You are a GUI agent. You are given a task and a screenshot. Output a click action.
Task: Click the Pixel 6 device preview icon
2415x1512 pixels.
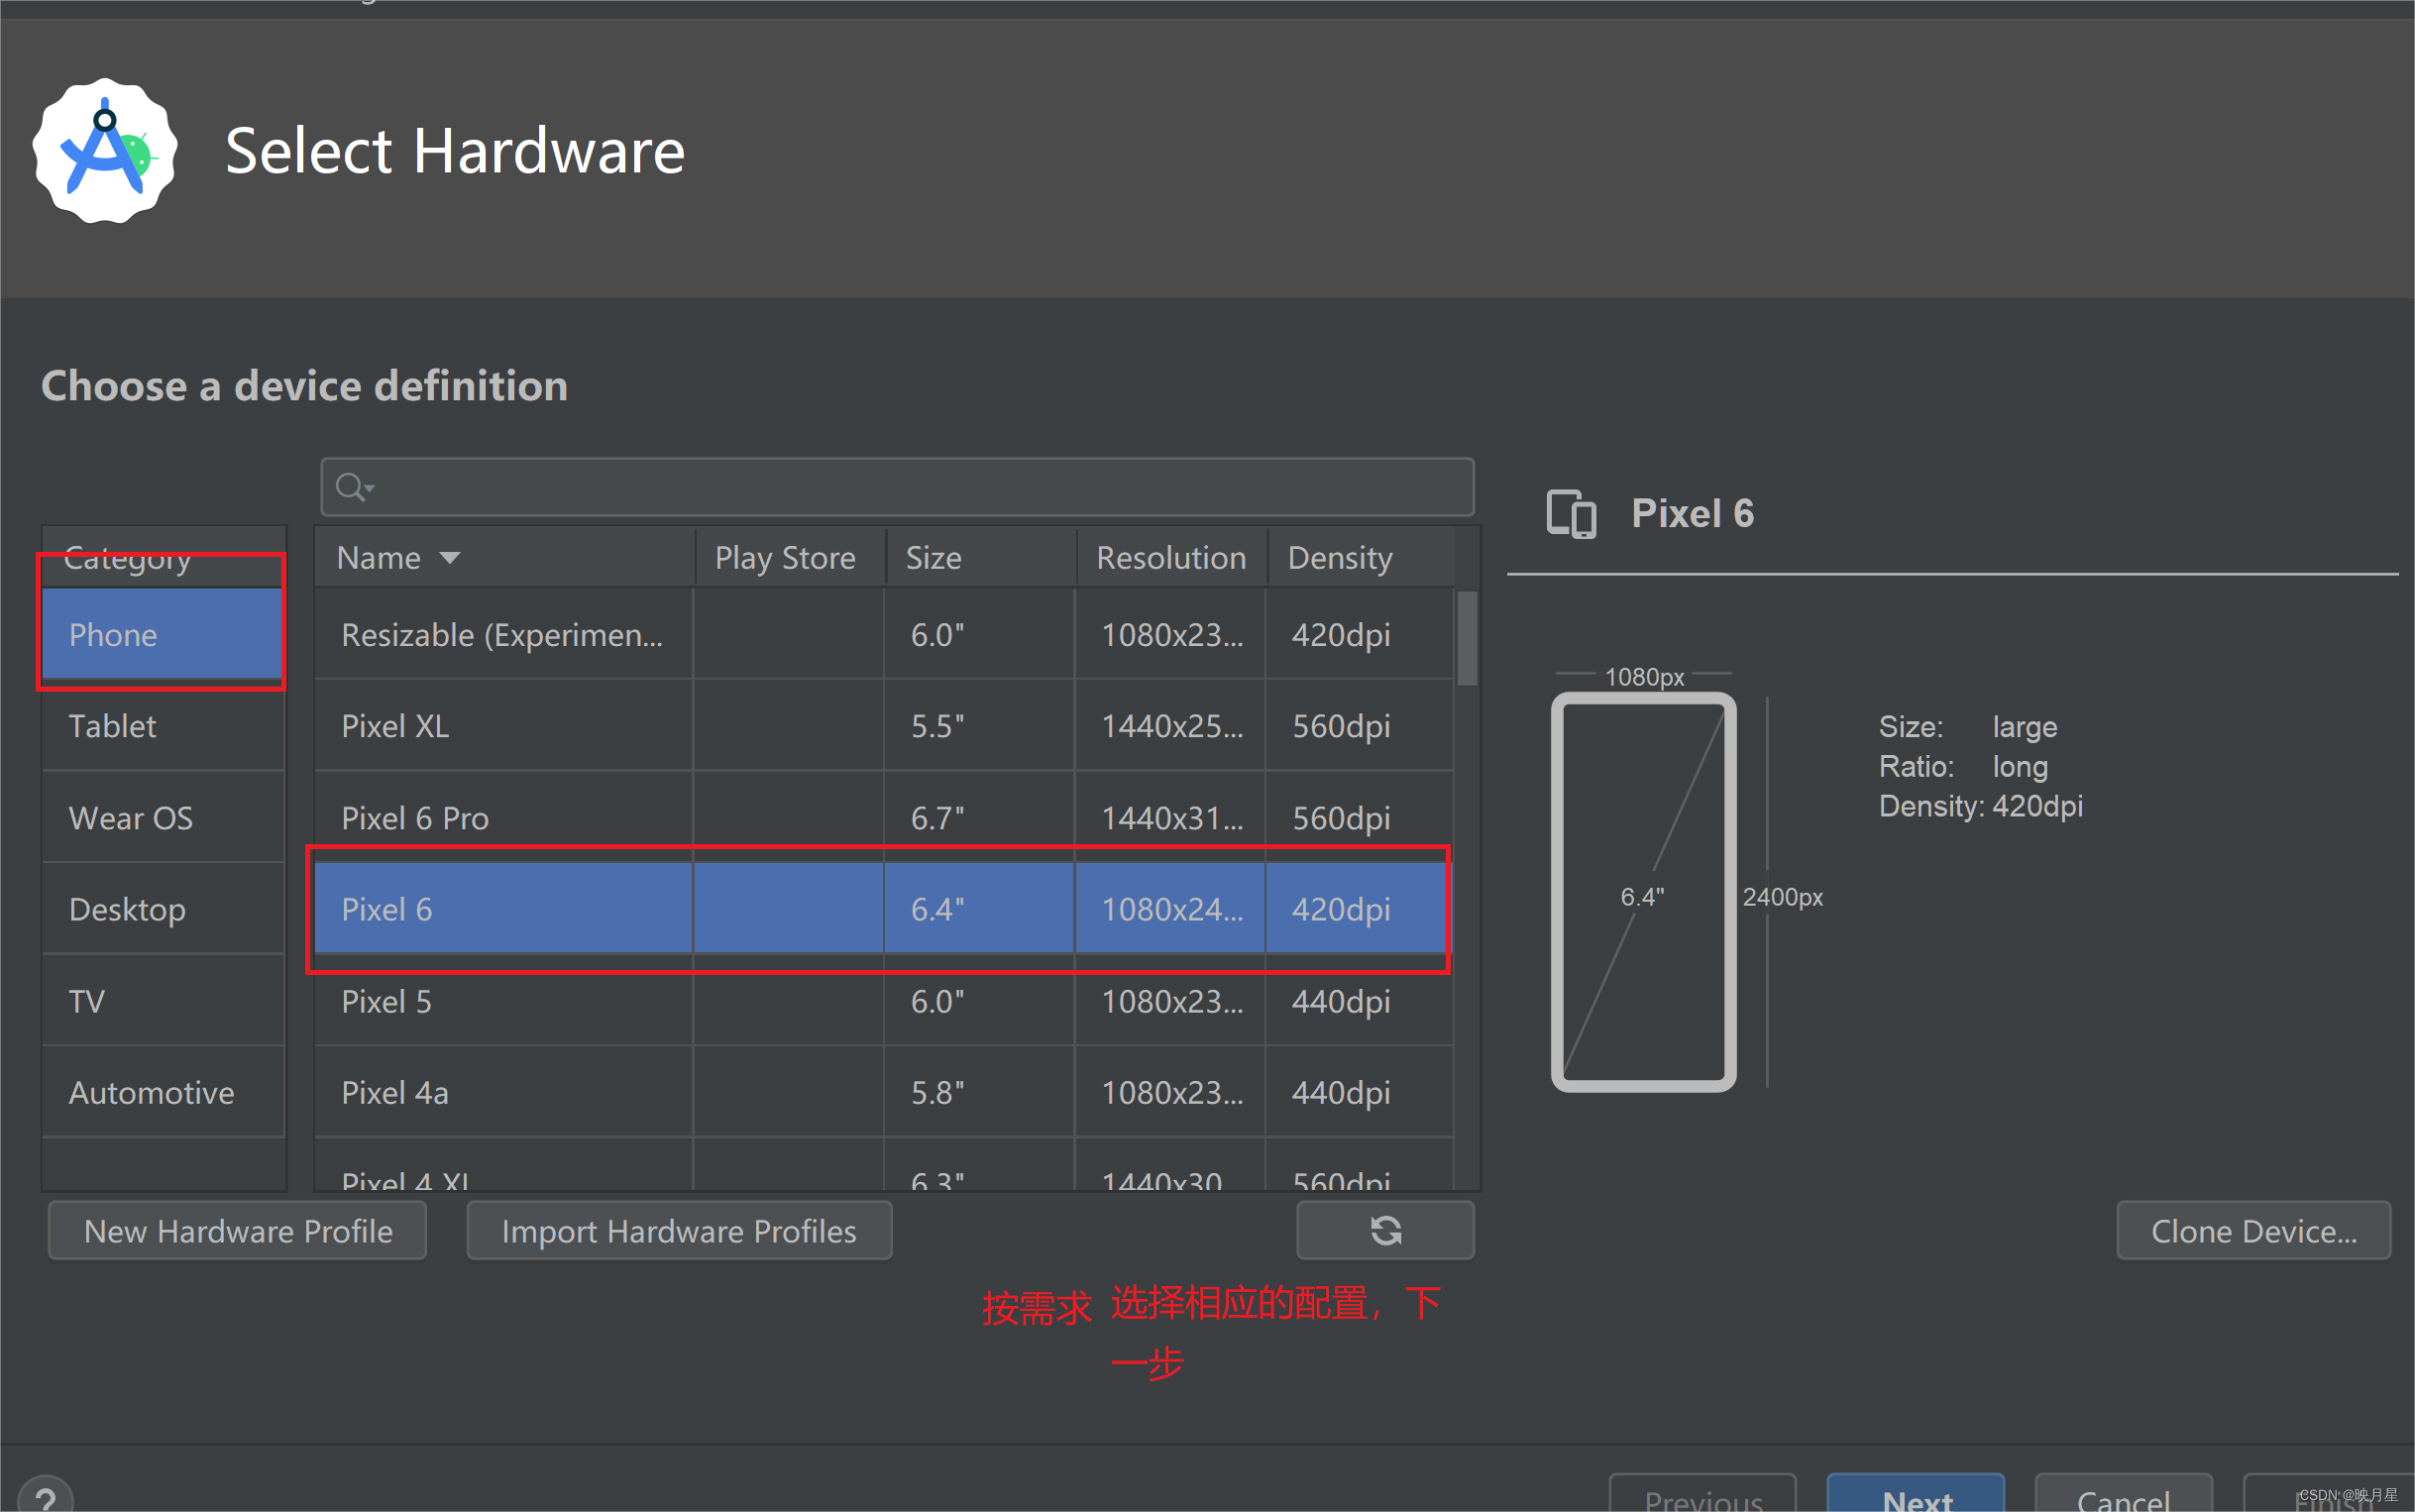[1570, 513]
